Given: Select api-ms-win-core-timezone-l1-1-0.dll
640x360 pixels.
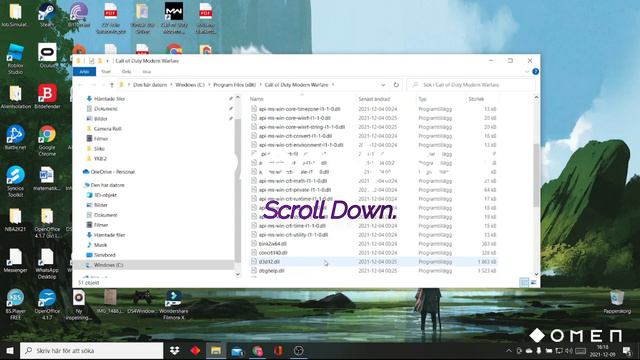Looking at the screenshot, I should pyautogui.click(x=300, y=109).
